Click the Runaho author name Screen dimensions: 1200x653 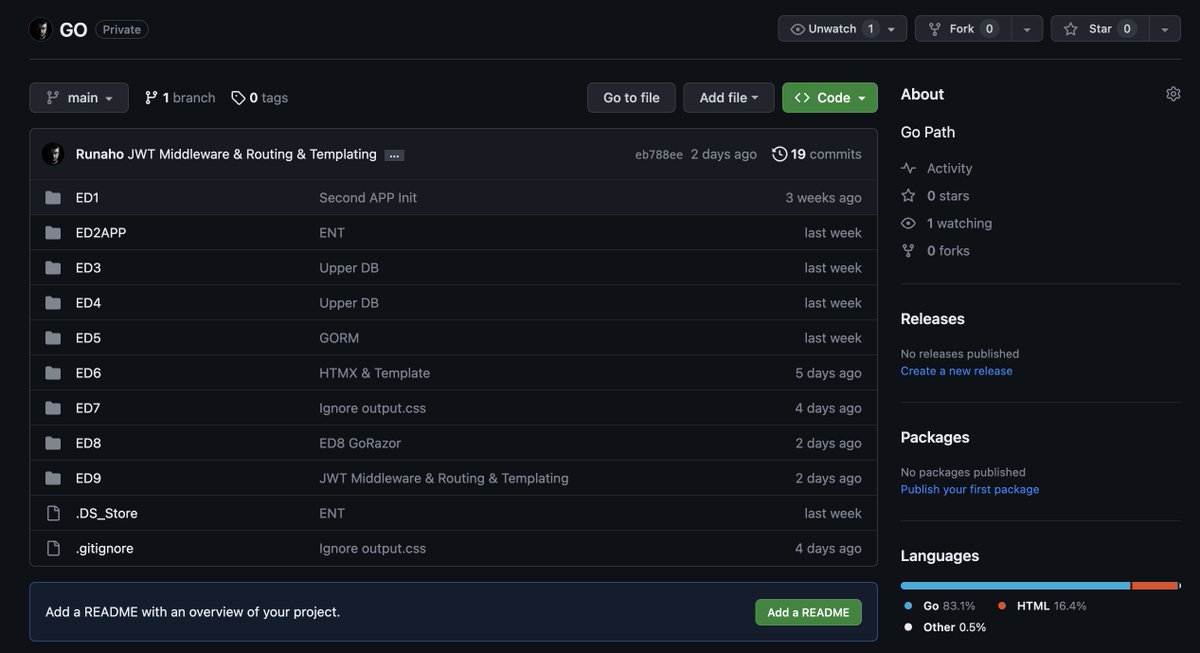coord(100,154)
